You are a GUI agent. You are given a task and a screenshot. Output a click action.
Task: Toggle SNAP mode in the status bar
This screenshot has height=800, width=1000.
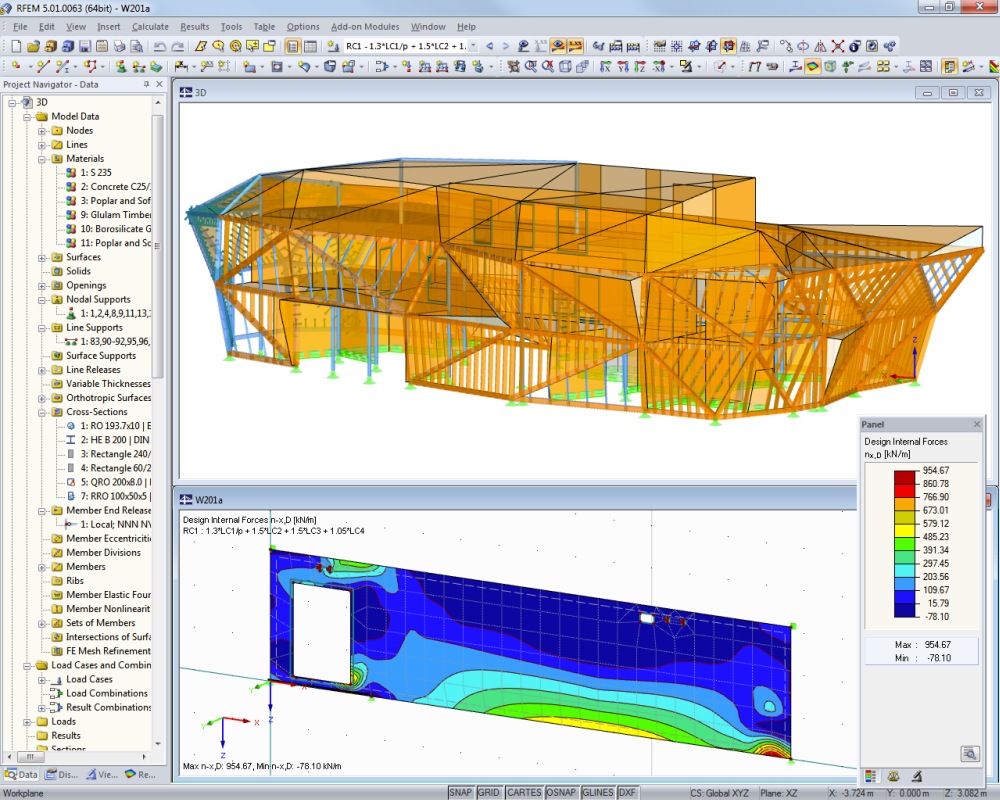460,791
